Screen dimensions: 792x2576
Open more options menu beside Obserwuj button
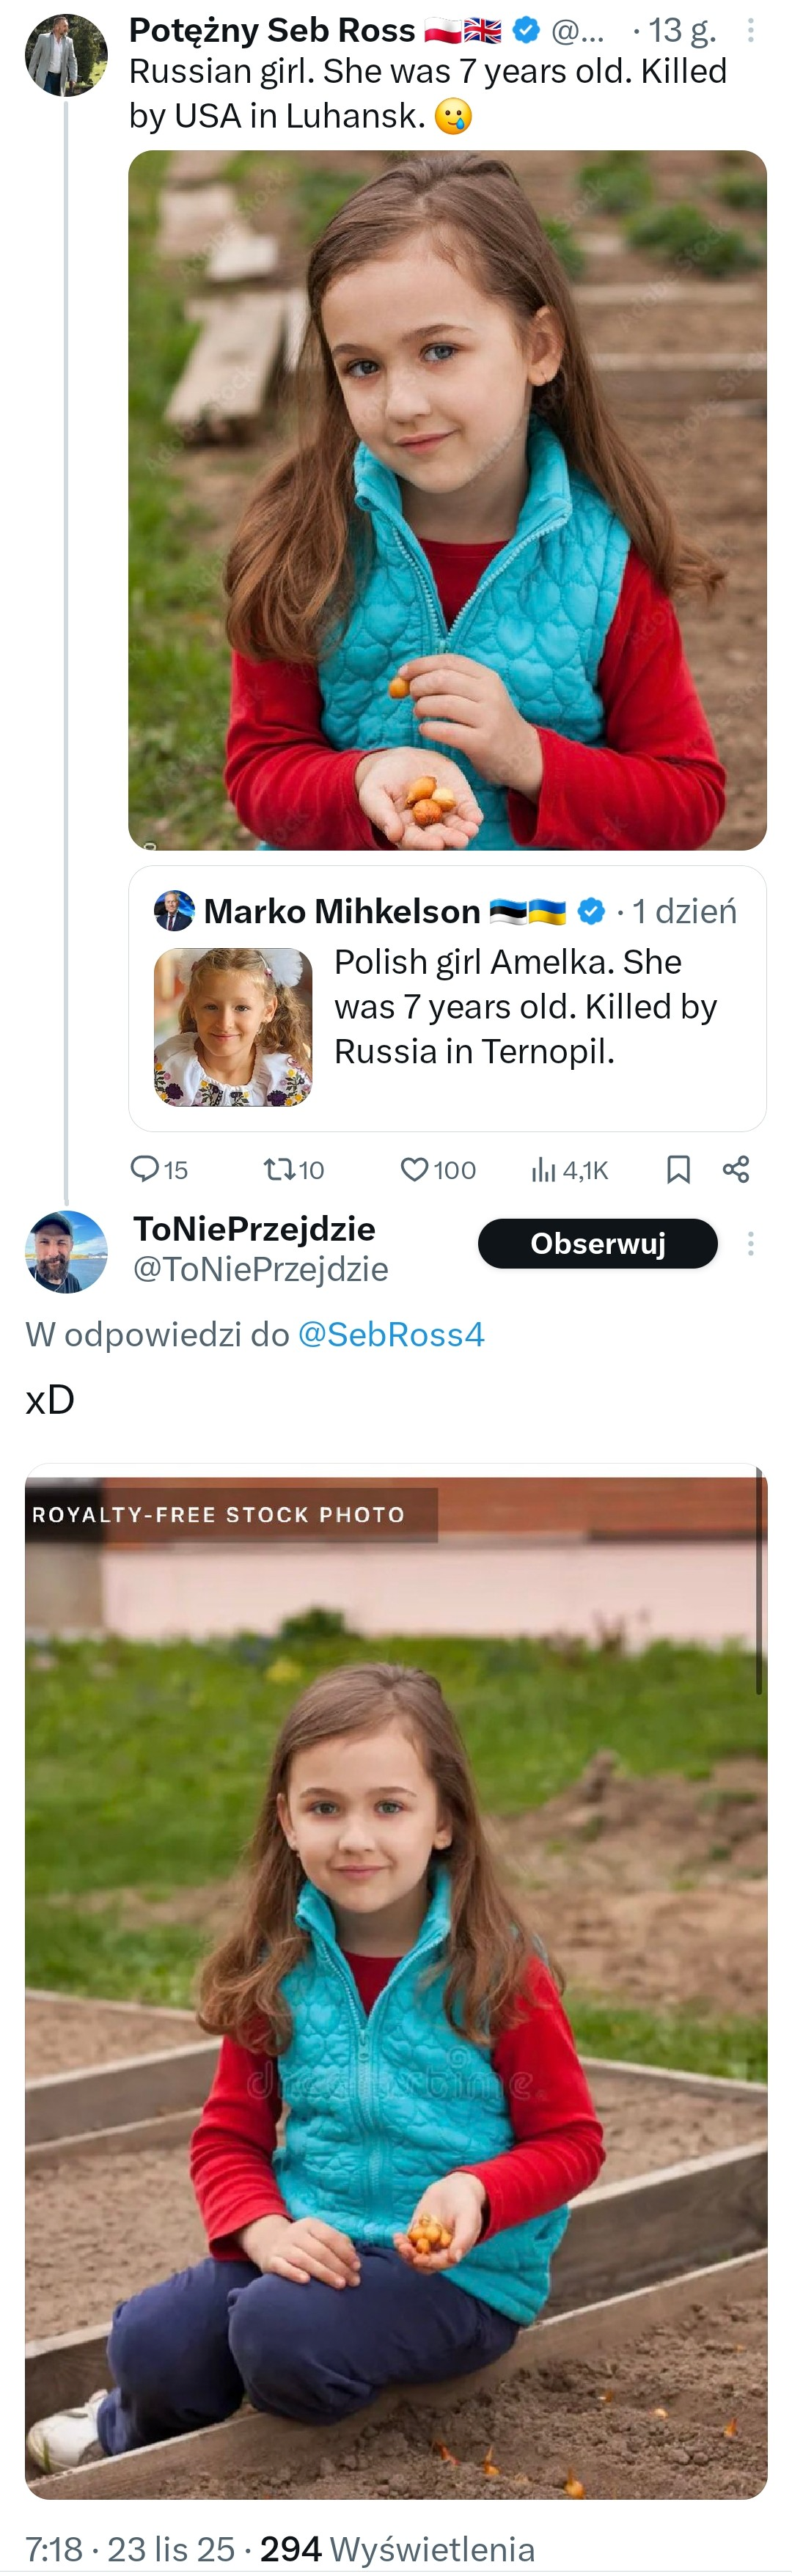coord(750,1244)
